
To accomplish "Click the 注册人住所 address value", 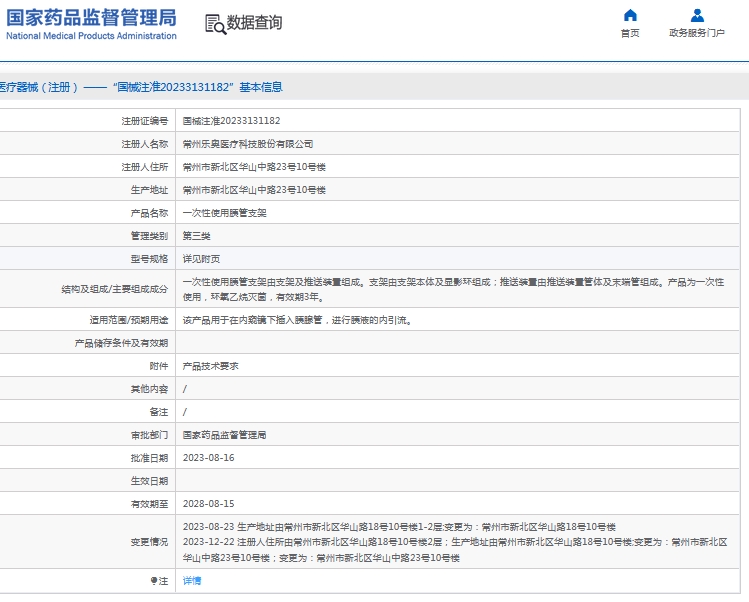I will (x=254, y=167).
